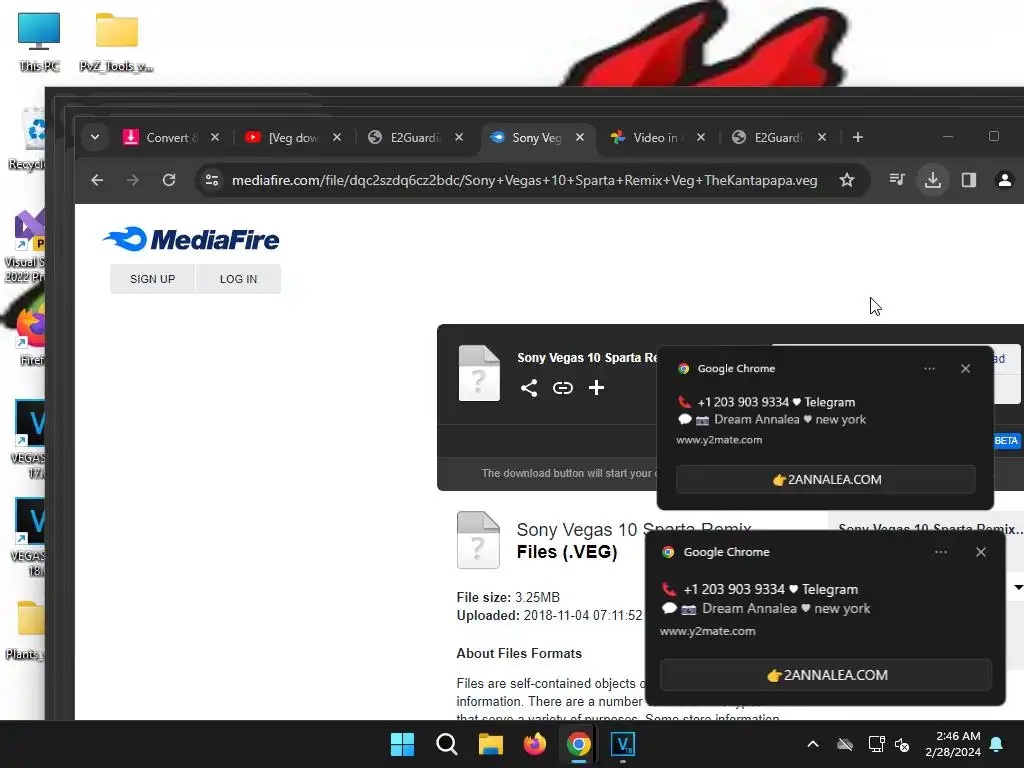Click "About Files Formats" heading
Image resolution: width=1024 pixels, height=768 pixels.
click(519, 653)
